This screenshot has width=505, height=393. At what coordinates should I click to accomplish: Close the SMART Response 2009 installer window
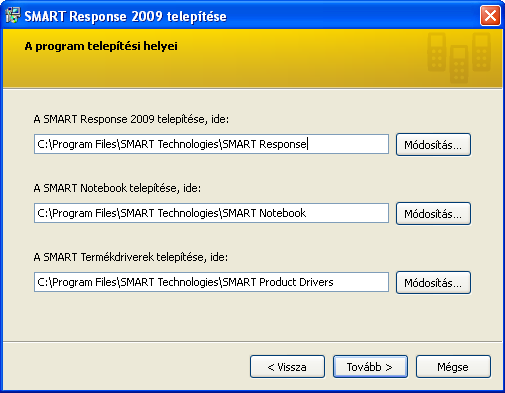point(490,16)
